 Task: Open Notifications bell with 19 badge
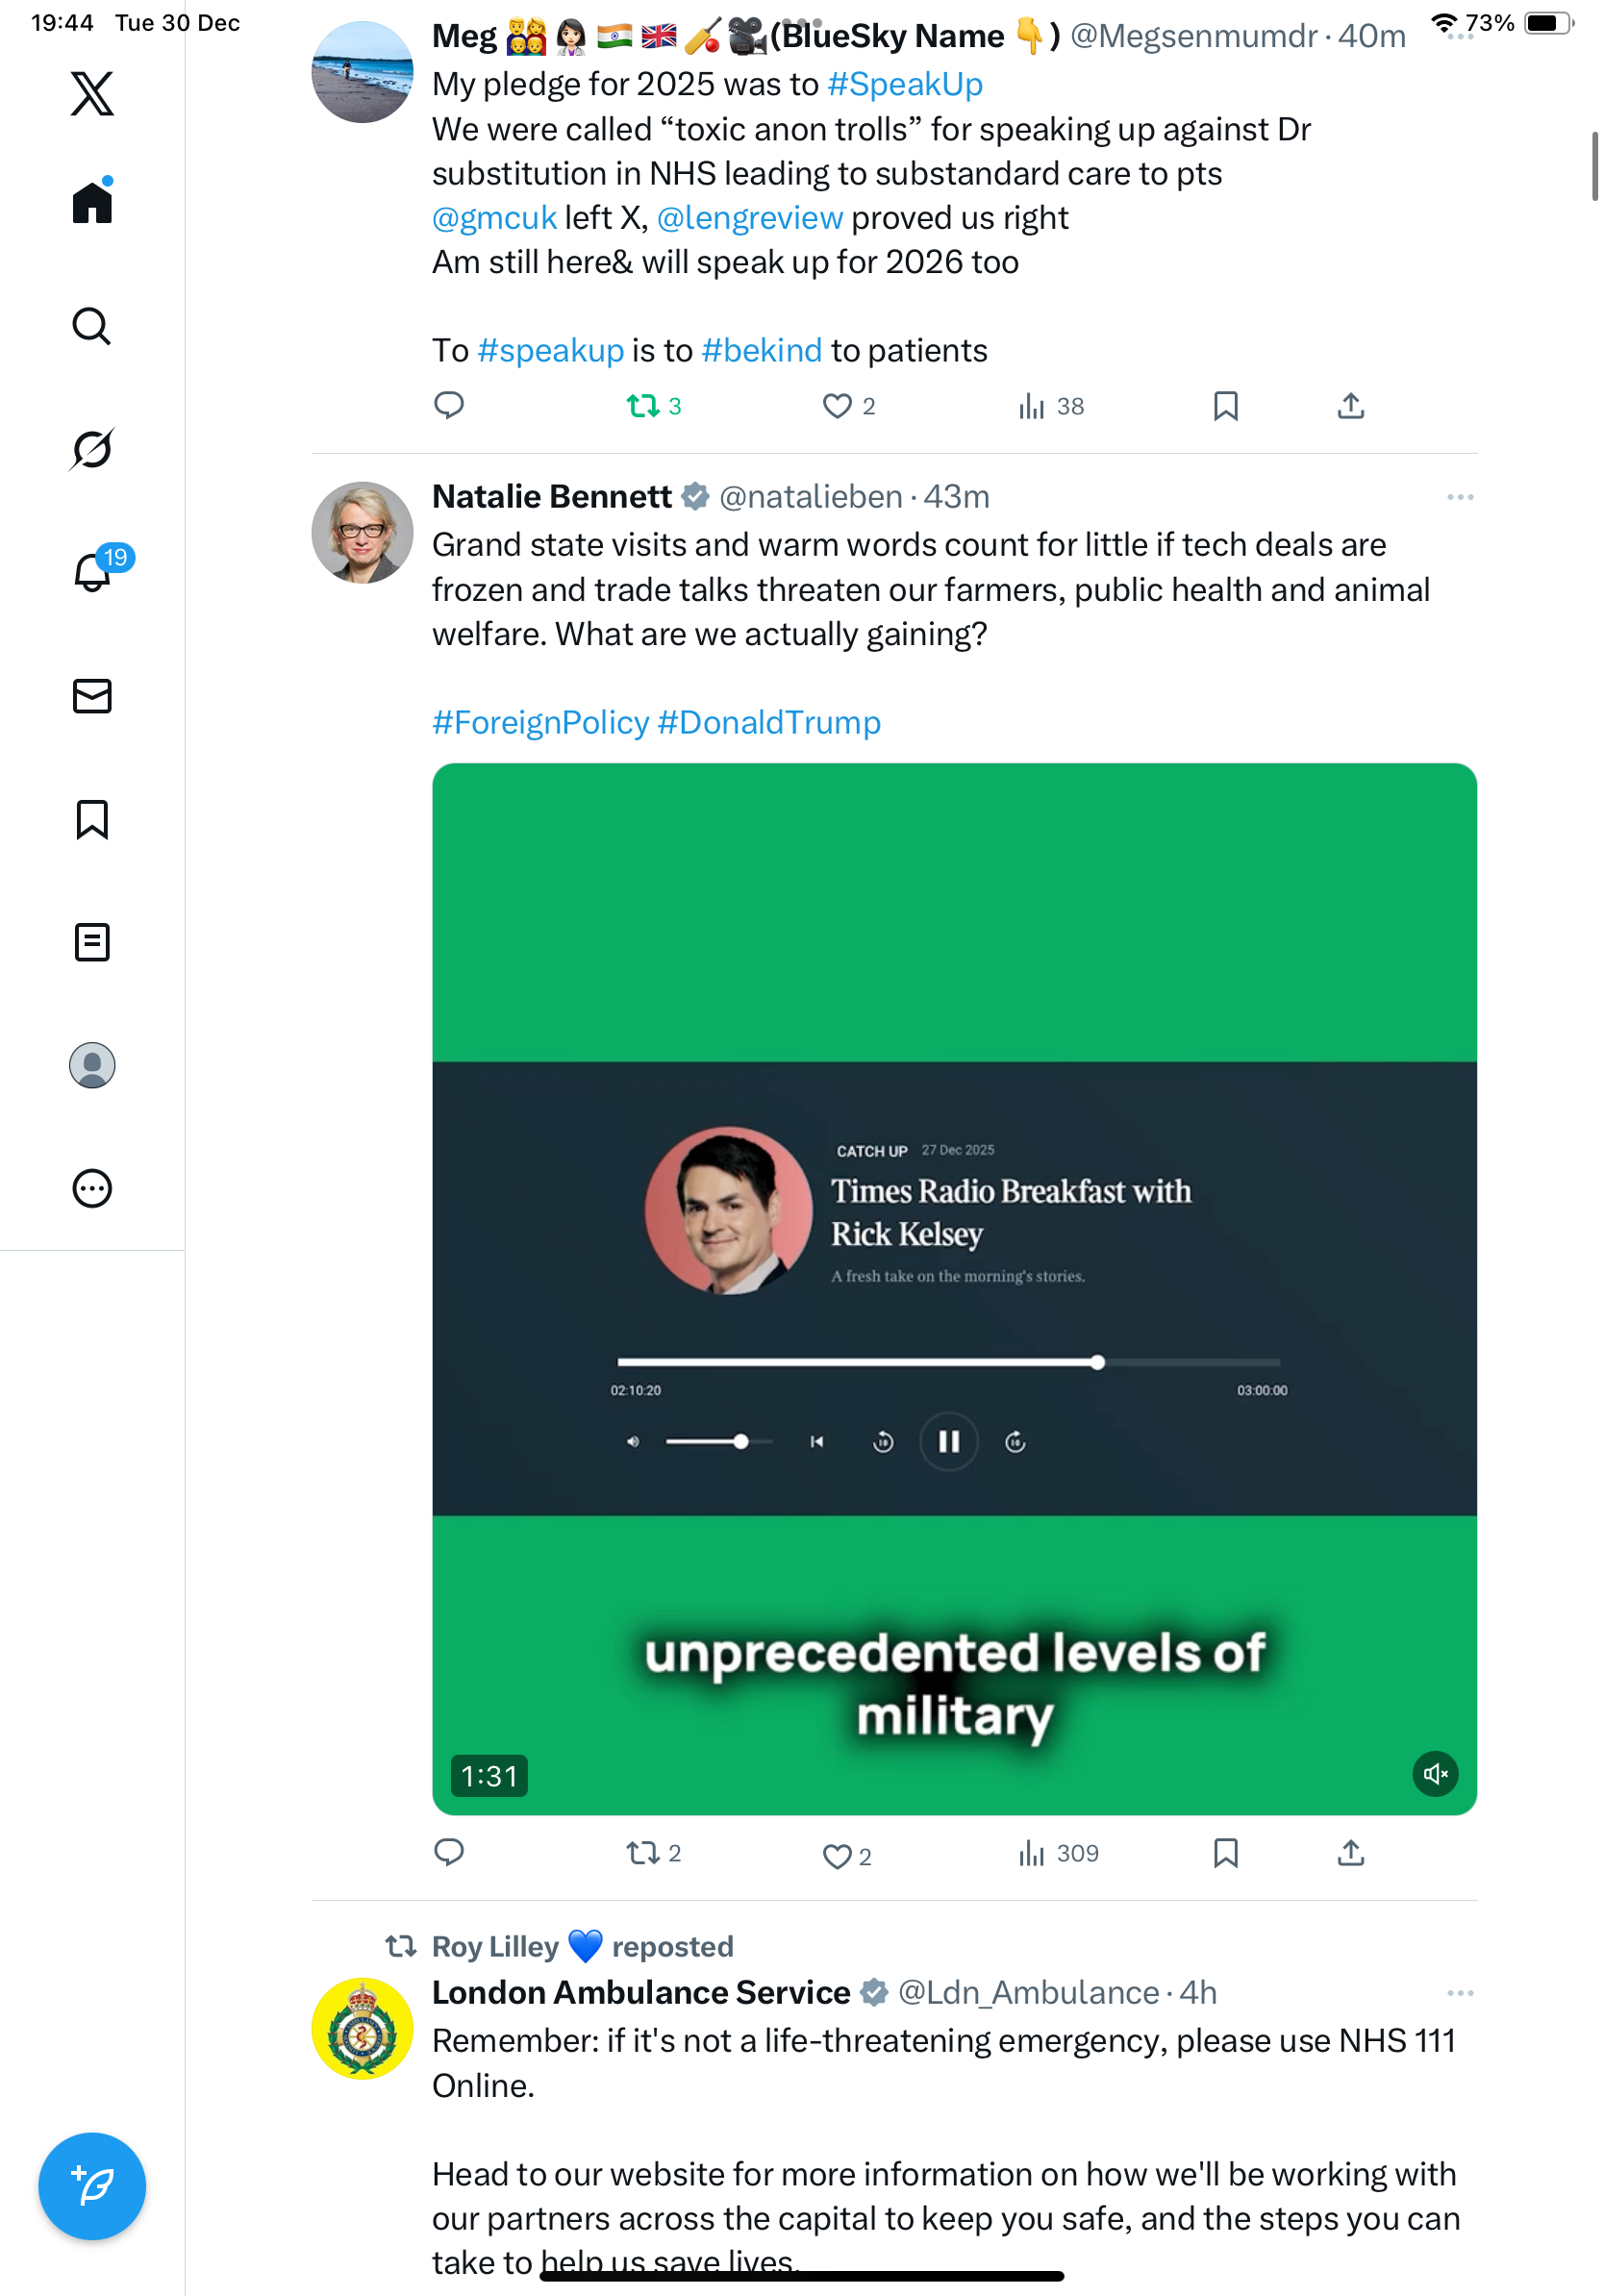pyautogui.click(x=93, y=572)
